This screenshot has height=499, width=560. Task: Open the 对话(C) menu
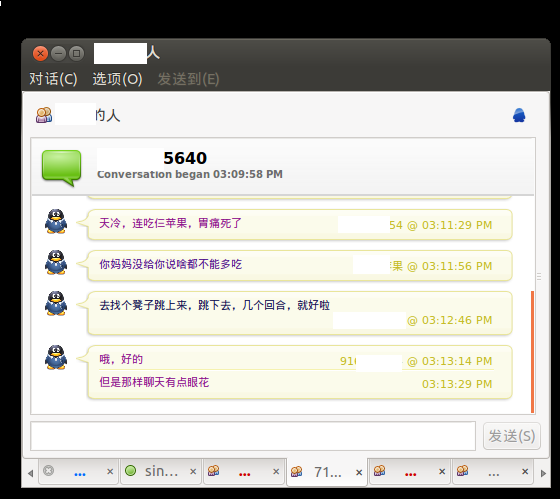(x=53, y=79)
